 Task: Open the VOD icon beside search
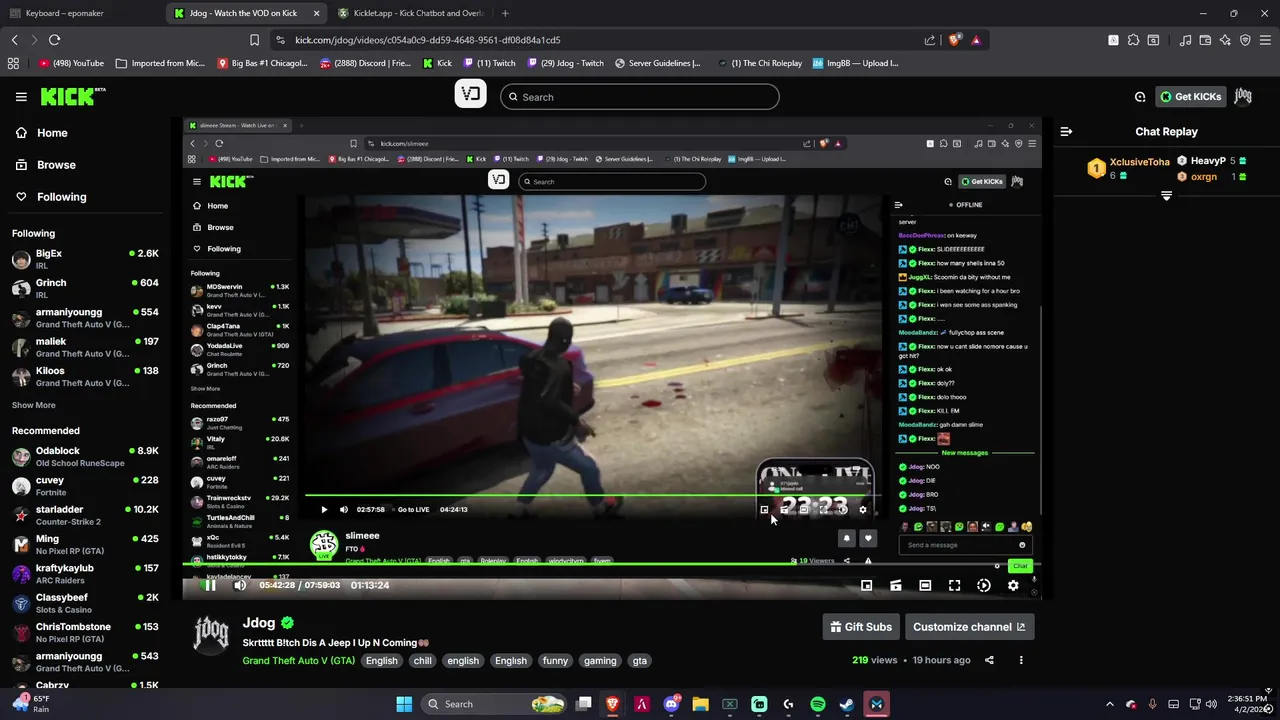pyautogui.click(x=471, y=95)
